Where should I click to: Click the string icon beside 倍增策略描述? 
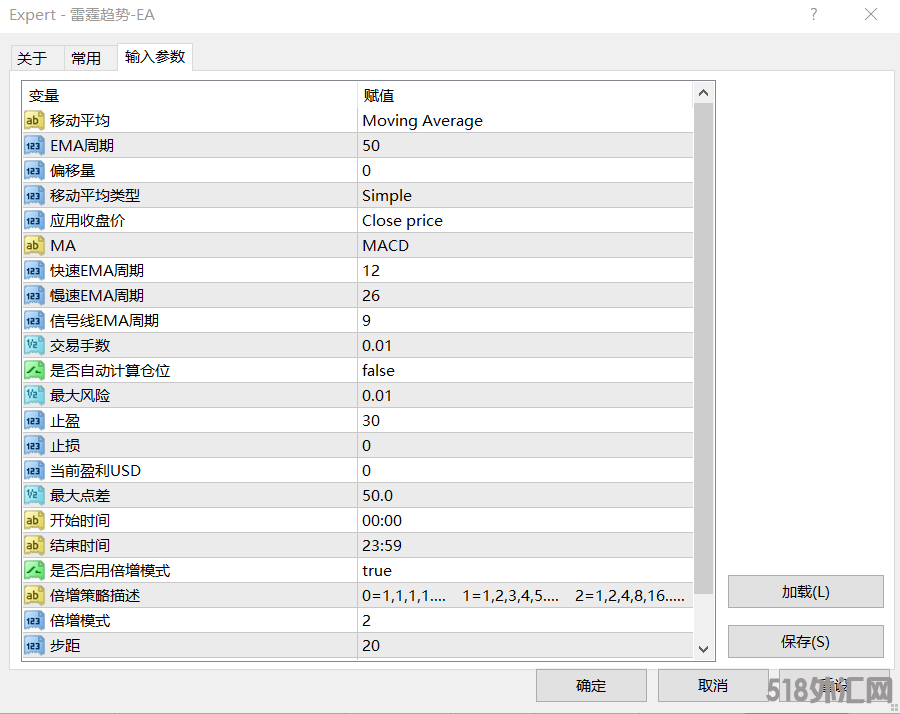pos(33,596)
